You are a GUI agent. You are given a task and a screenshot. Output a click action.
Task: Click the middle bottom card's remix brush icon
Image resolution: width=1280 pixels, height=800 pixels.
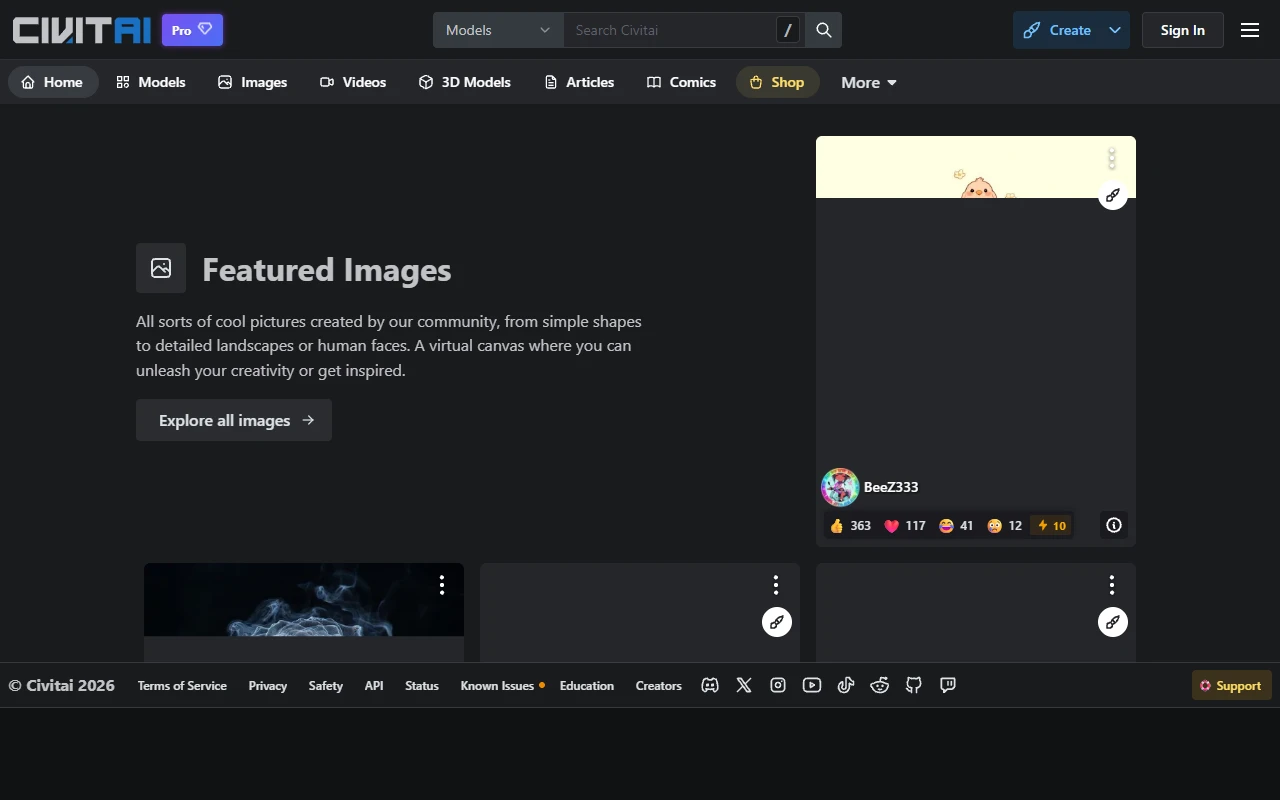pyautogui.click(x=777, y=622)
